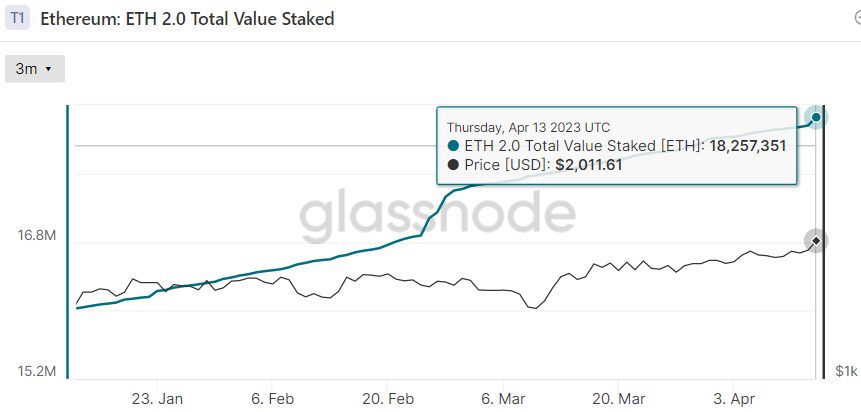Click the $1k right axis label
The width and height of the screenshot is (861, 412).
click(x=846, y=372)
